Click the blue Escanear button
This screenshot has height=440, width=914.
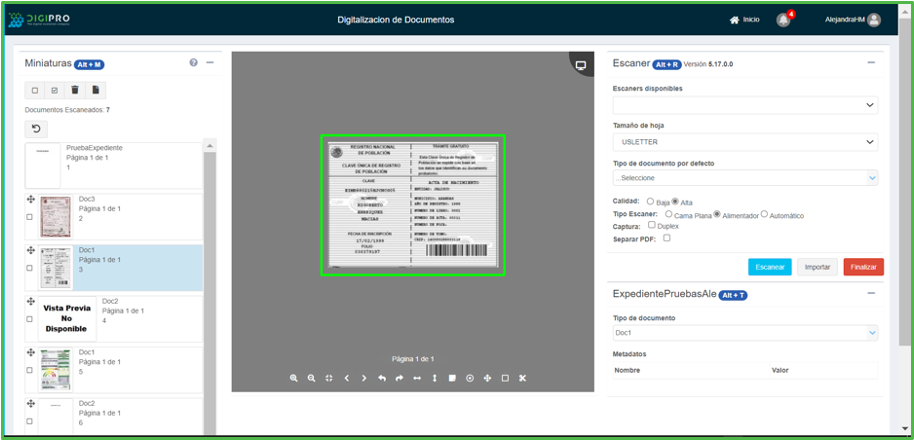769,267
